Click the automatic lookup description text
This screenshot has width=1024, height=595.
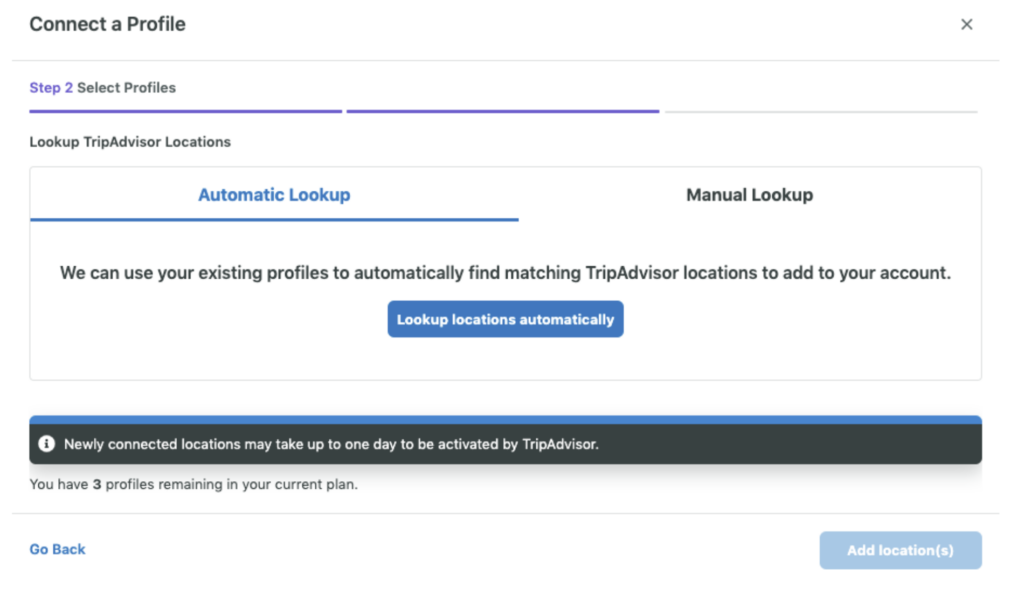505,272
